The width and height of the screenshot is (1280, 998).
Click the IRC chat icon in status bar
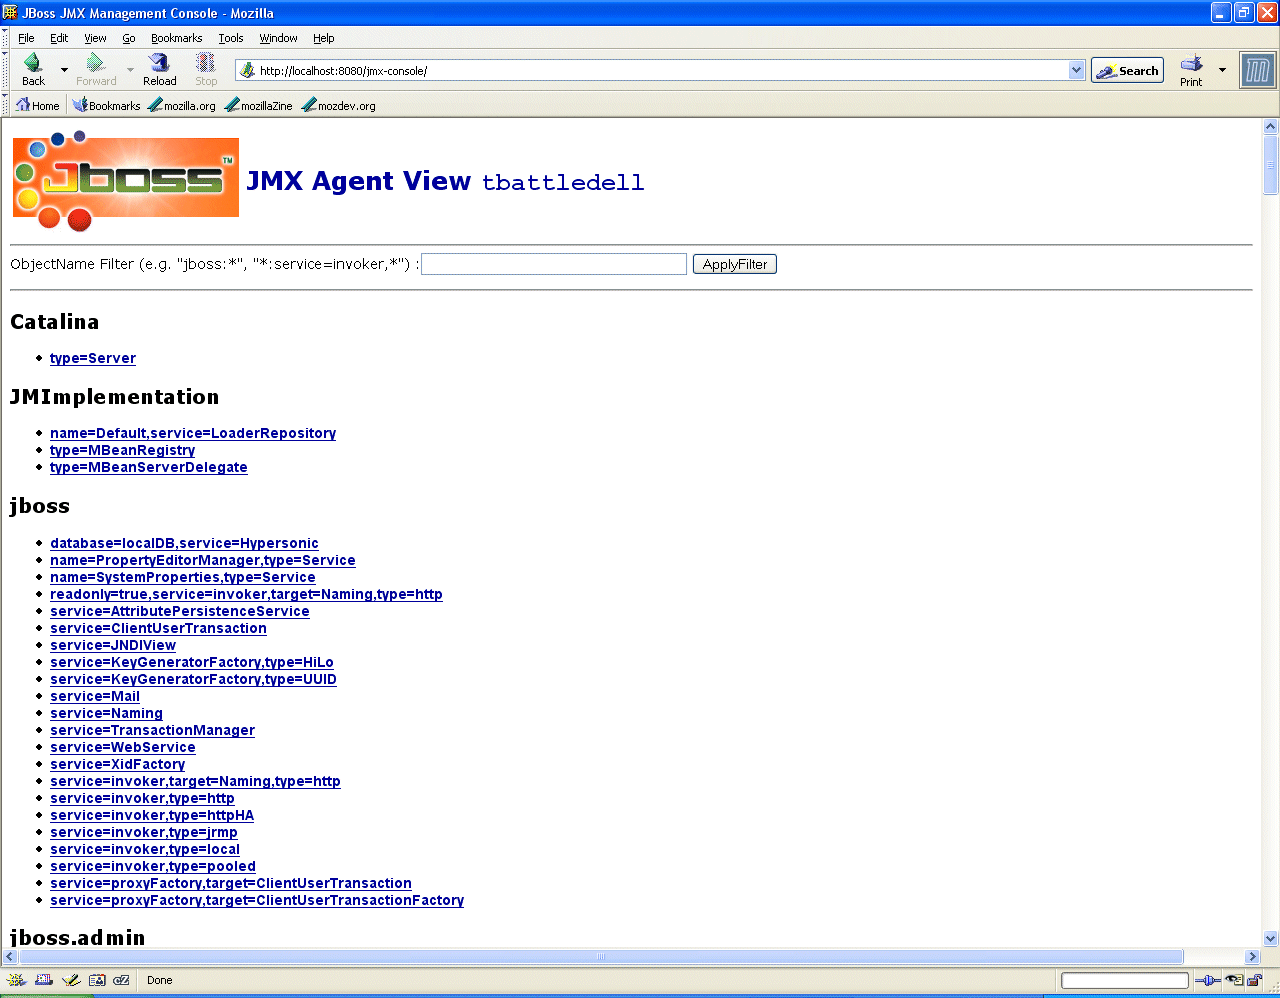click(121, 980)
